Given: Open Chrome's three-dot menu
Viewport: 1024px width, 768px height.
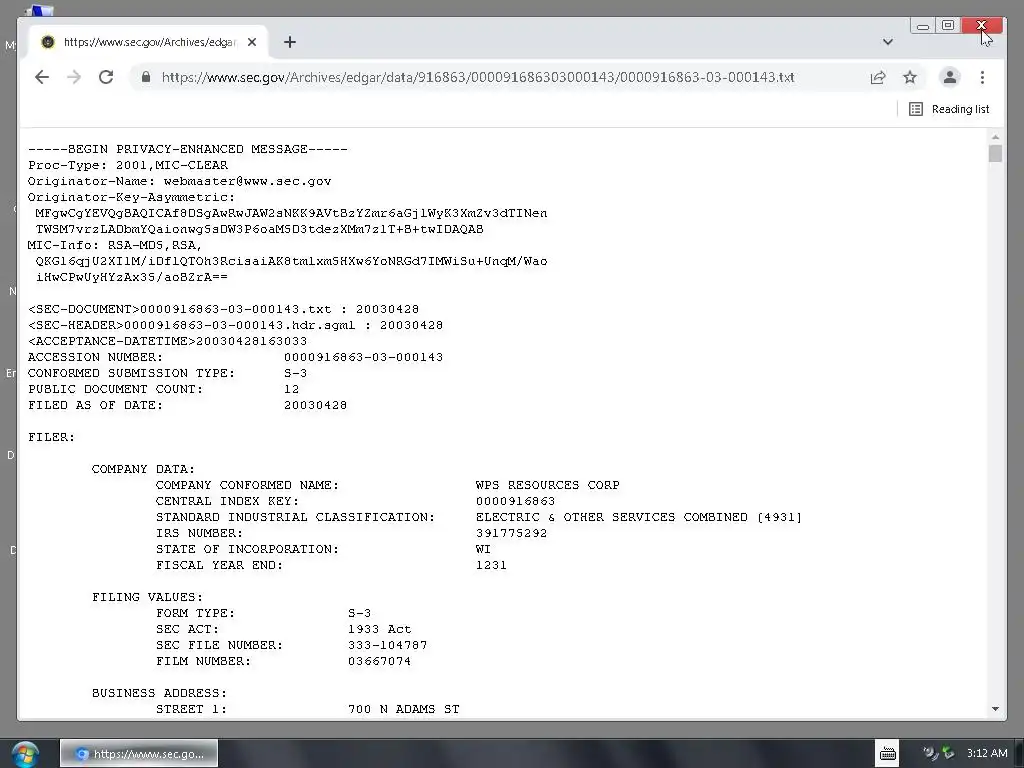Looking at the screenshot, I should (982, 77).
